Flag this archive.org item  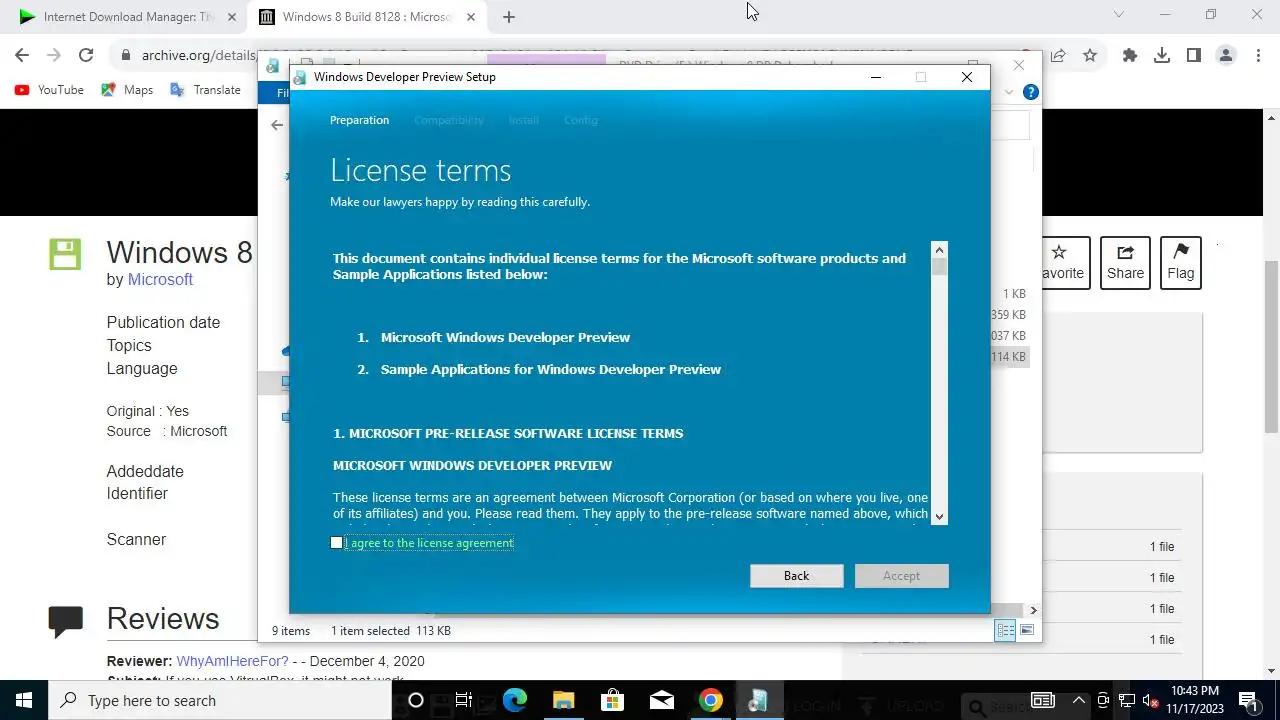click(x=1180, y=263)
